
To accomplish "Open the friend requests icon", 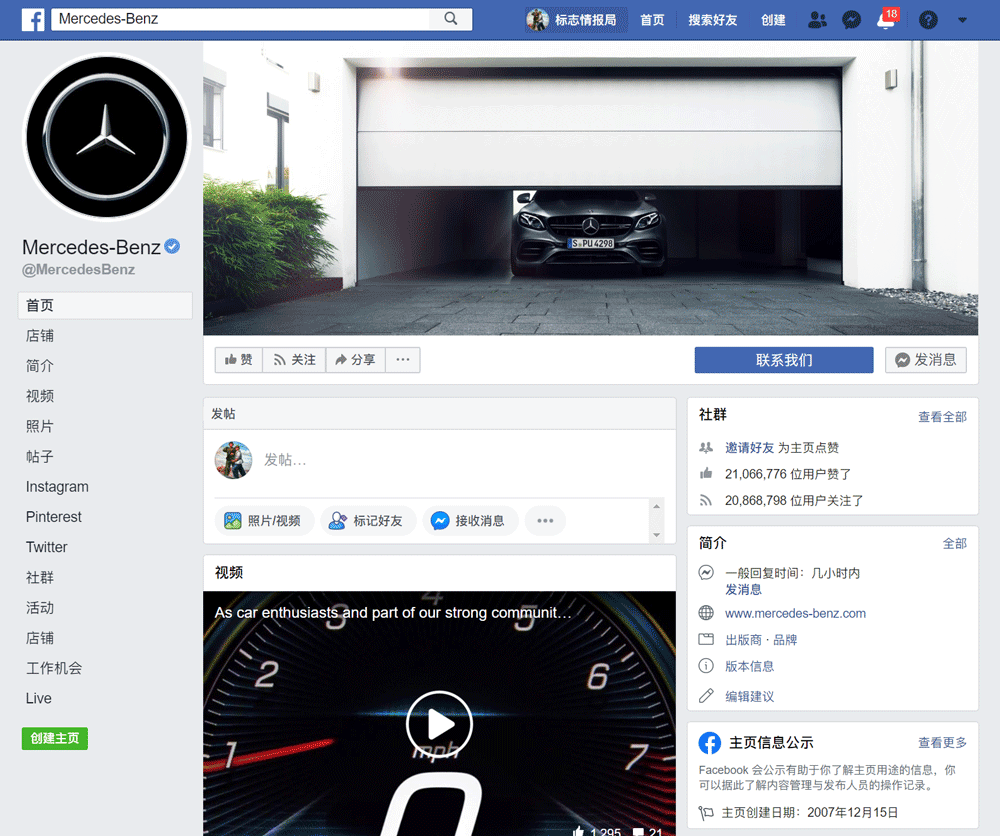I will point(817,20).
